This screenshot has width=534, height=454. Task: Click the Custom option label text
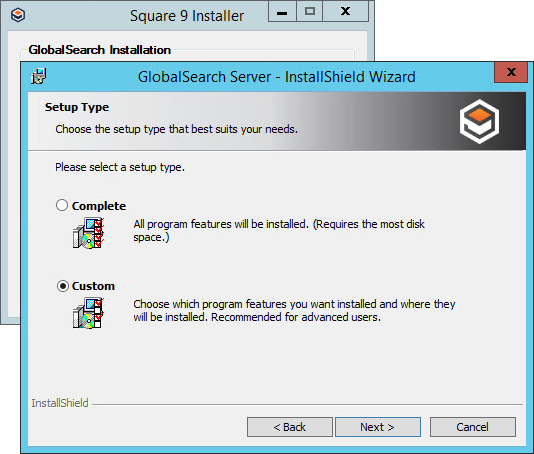[93, 286]
